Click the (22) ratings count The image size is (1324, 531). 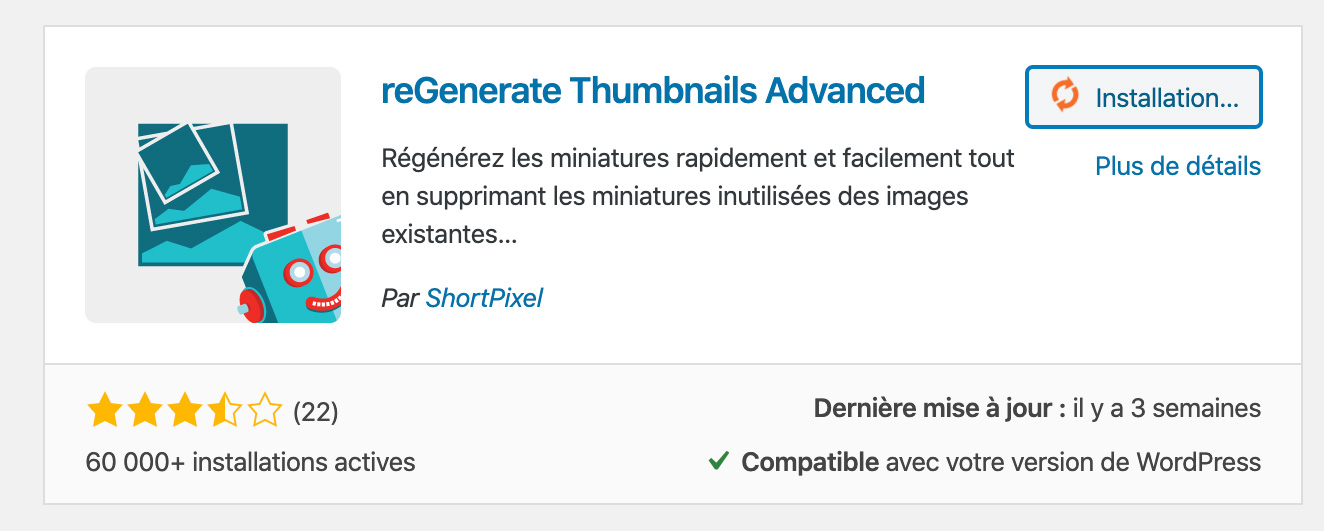tap(316, 411)
